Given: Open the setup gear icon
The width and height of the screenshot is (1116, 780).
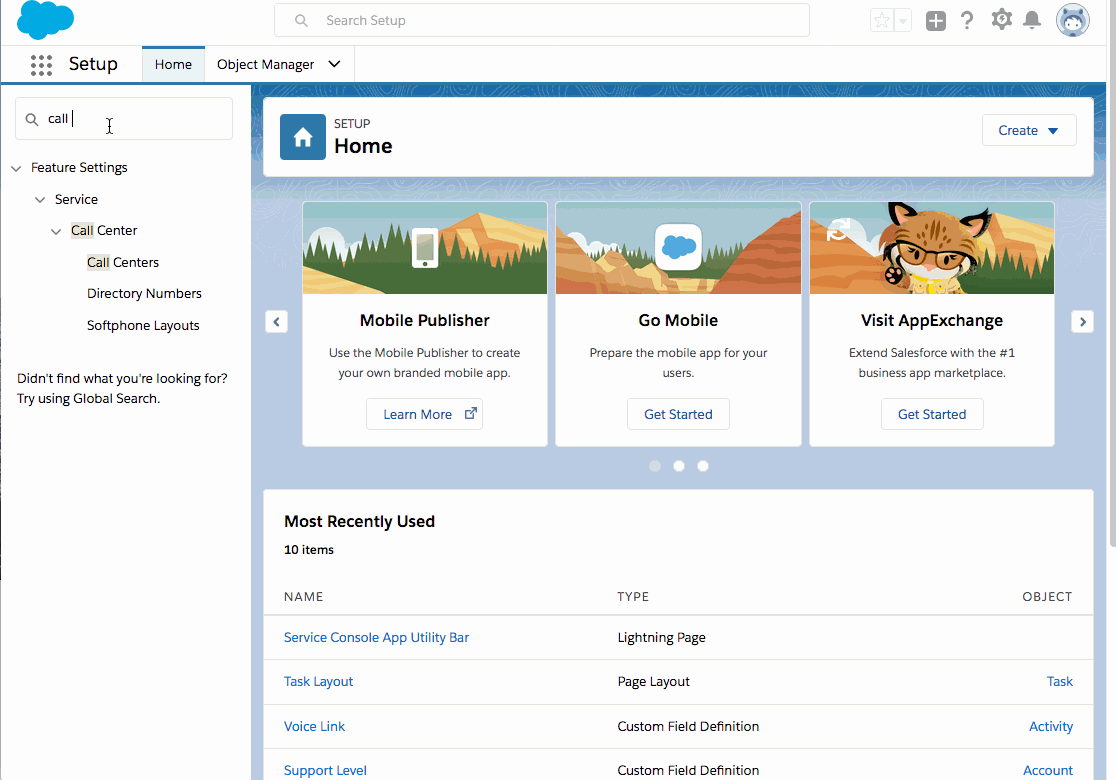Looking at the screenshot, I should tap(1001, 20).
